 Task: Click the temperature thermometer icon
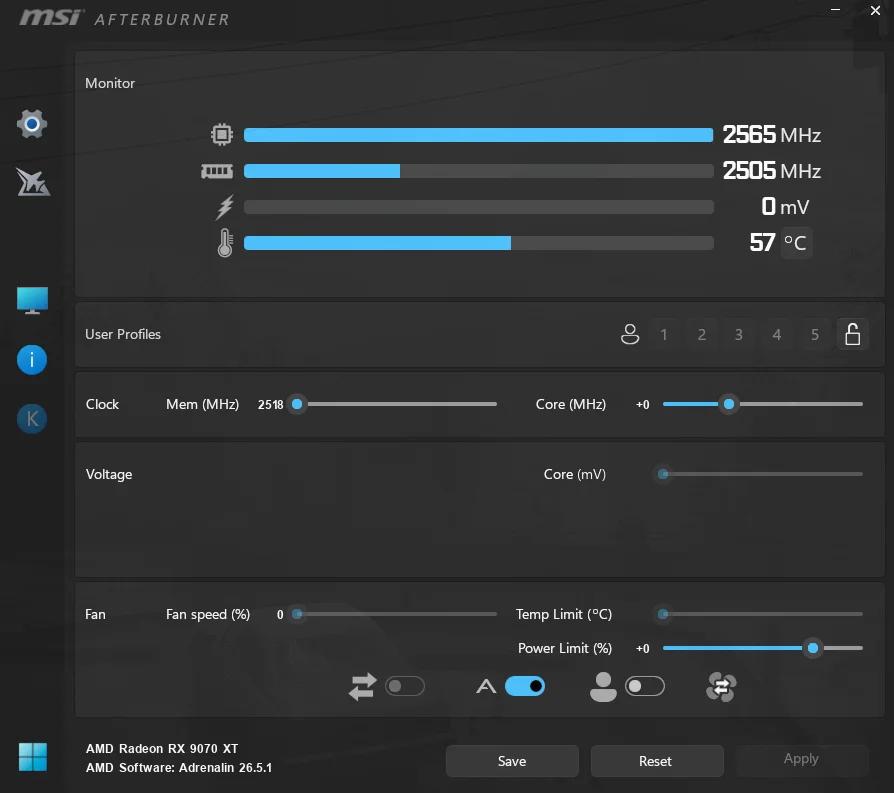click(225, 243)
